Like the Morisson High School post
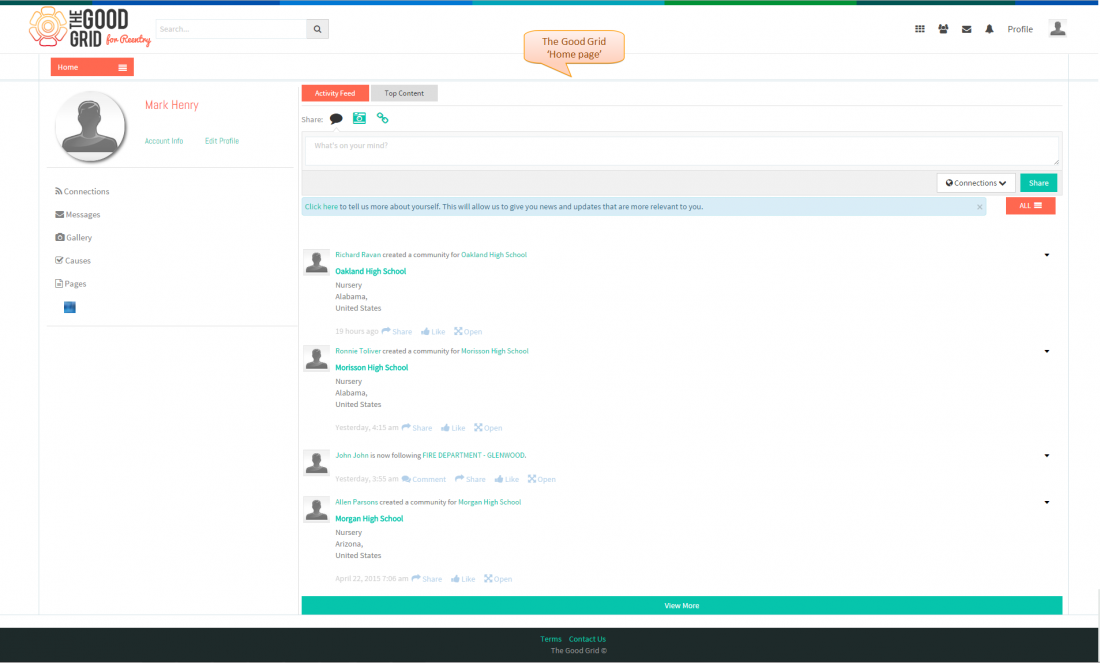Viewport: 1100px width, 663px height. [453, 427]
